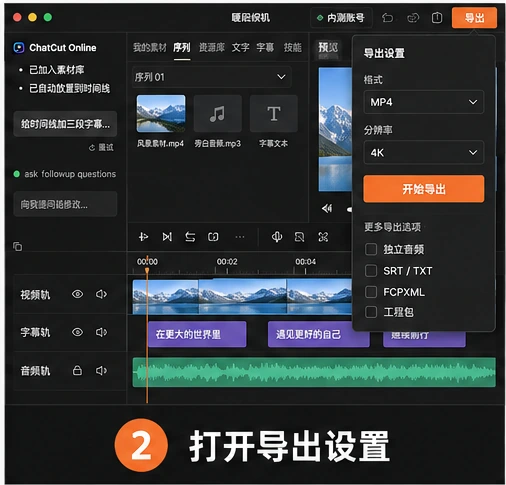The width and height of the screenshot is (506, 485).
Task: Toggle 视频轨 eye visibility icon
Action: coord(77,294)
